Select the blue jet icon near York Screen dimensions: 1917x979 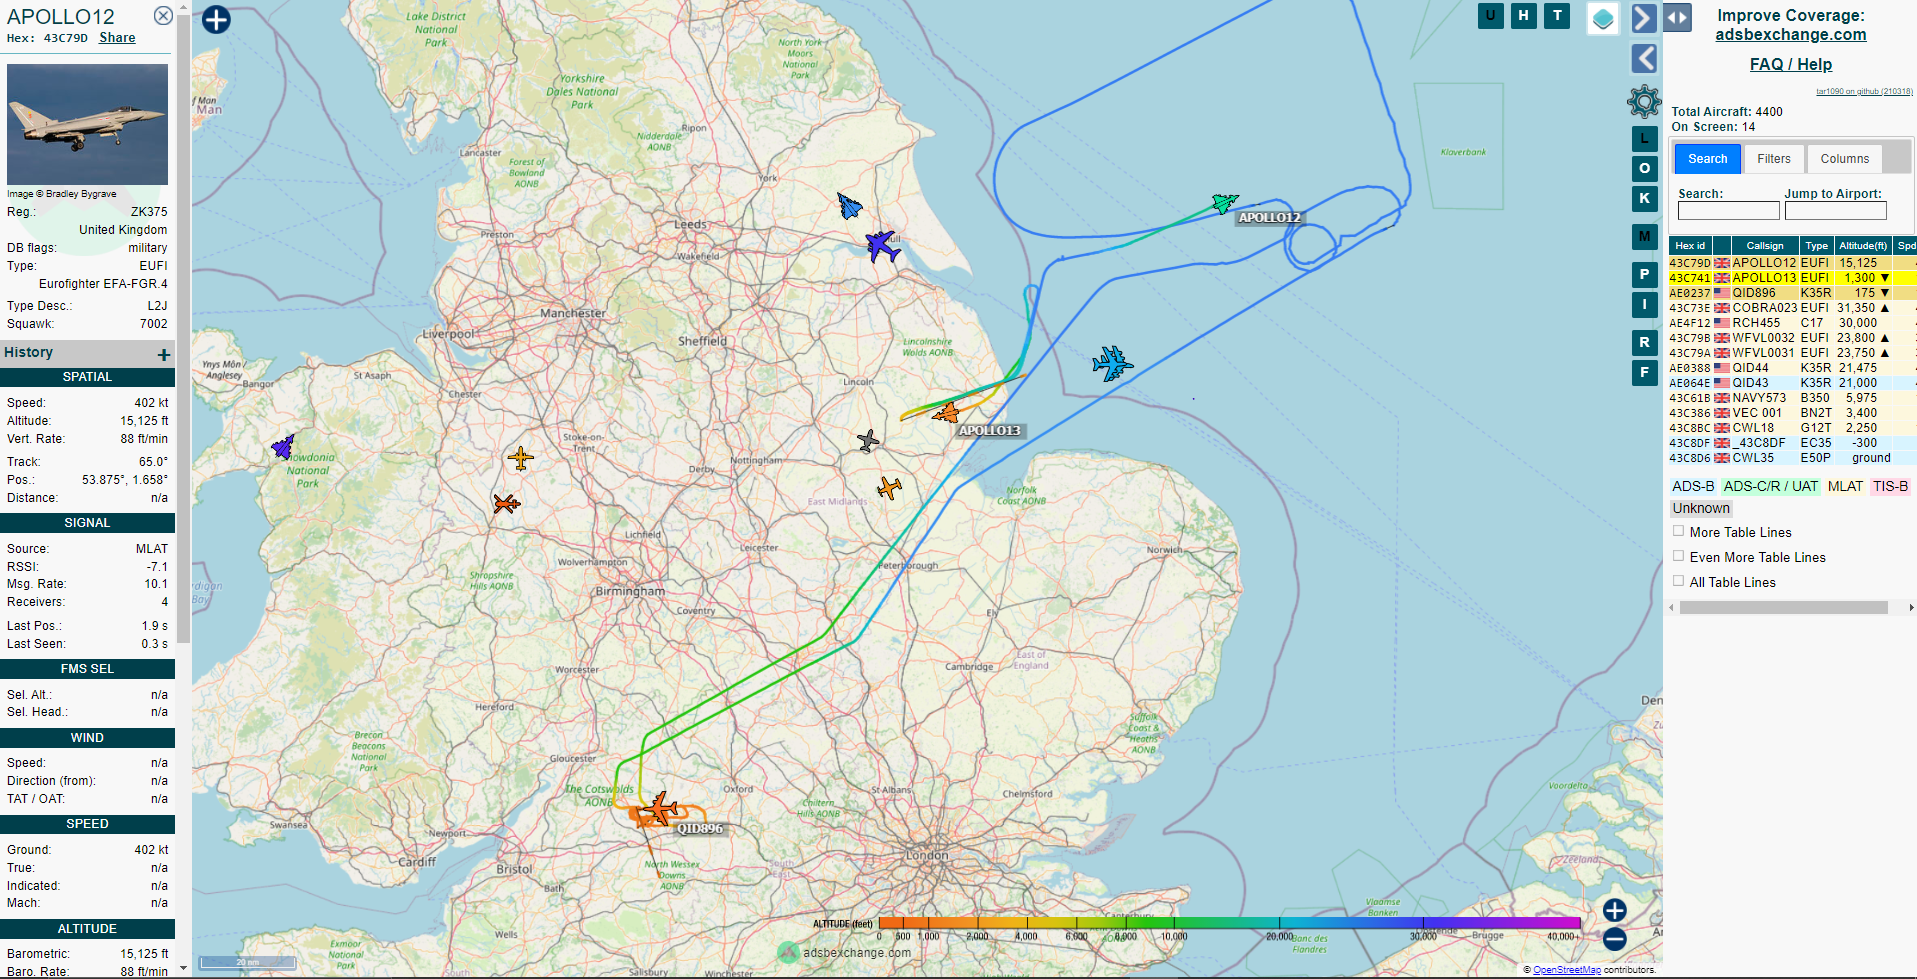[849, 206]
